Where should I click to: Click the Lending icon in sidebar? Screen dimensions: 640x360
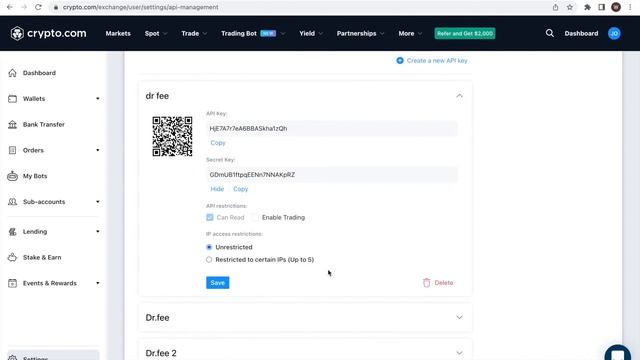tap(13, 231)
